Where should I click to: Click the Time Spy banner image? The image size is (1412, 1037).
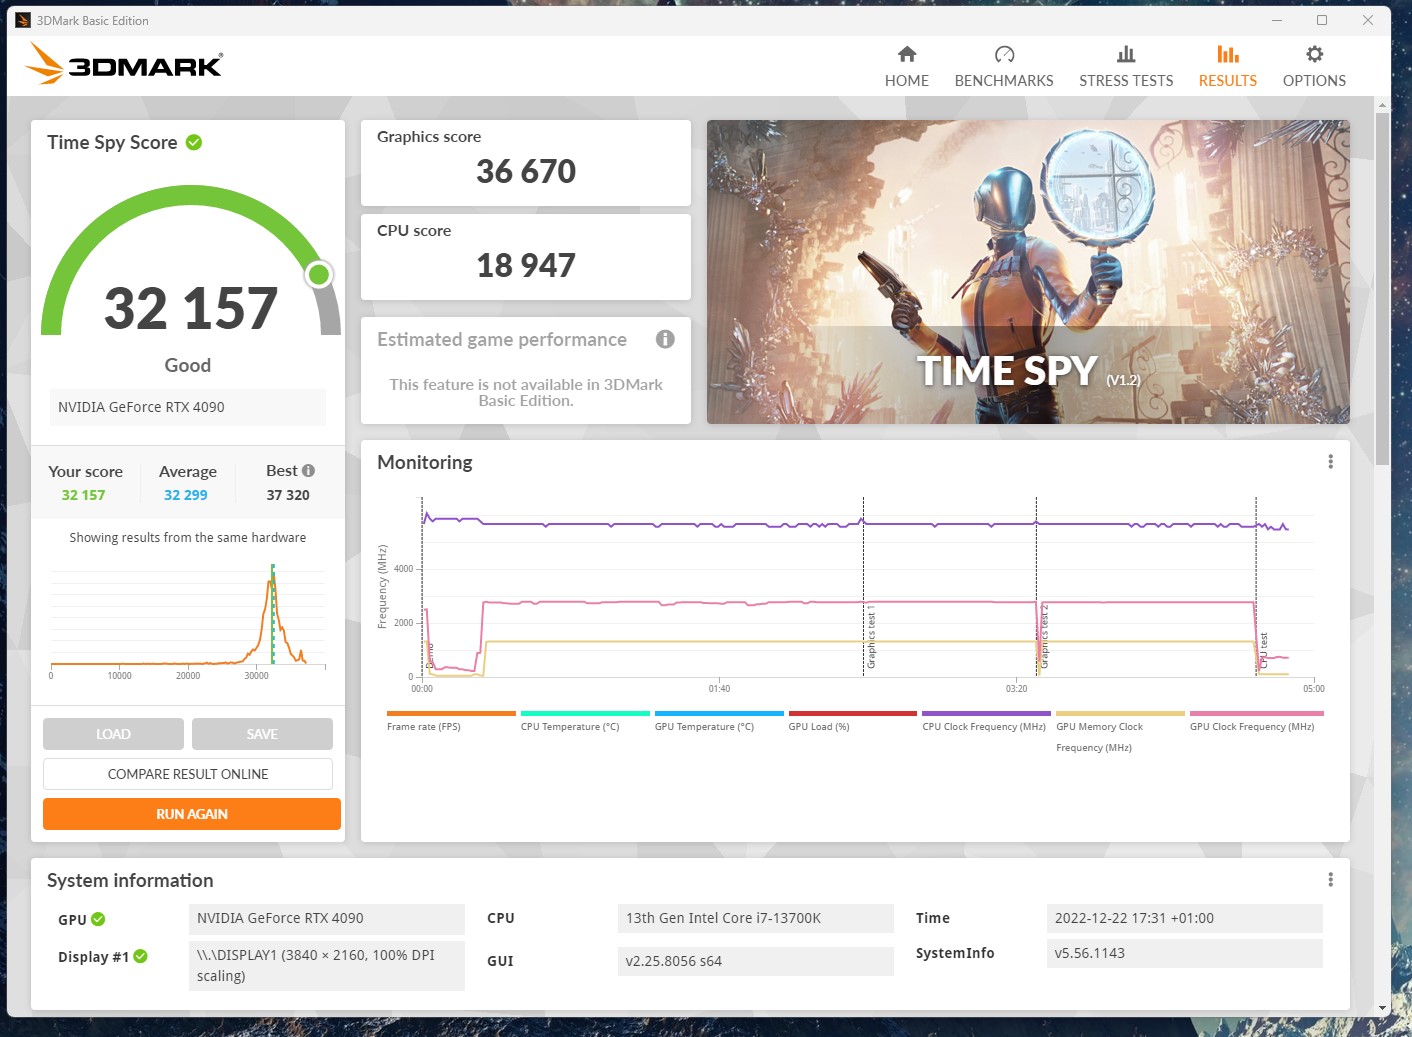pyautogui.click(x=1028, y=272)
